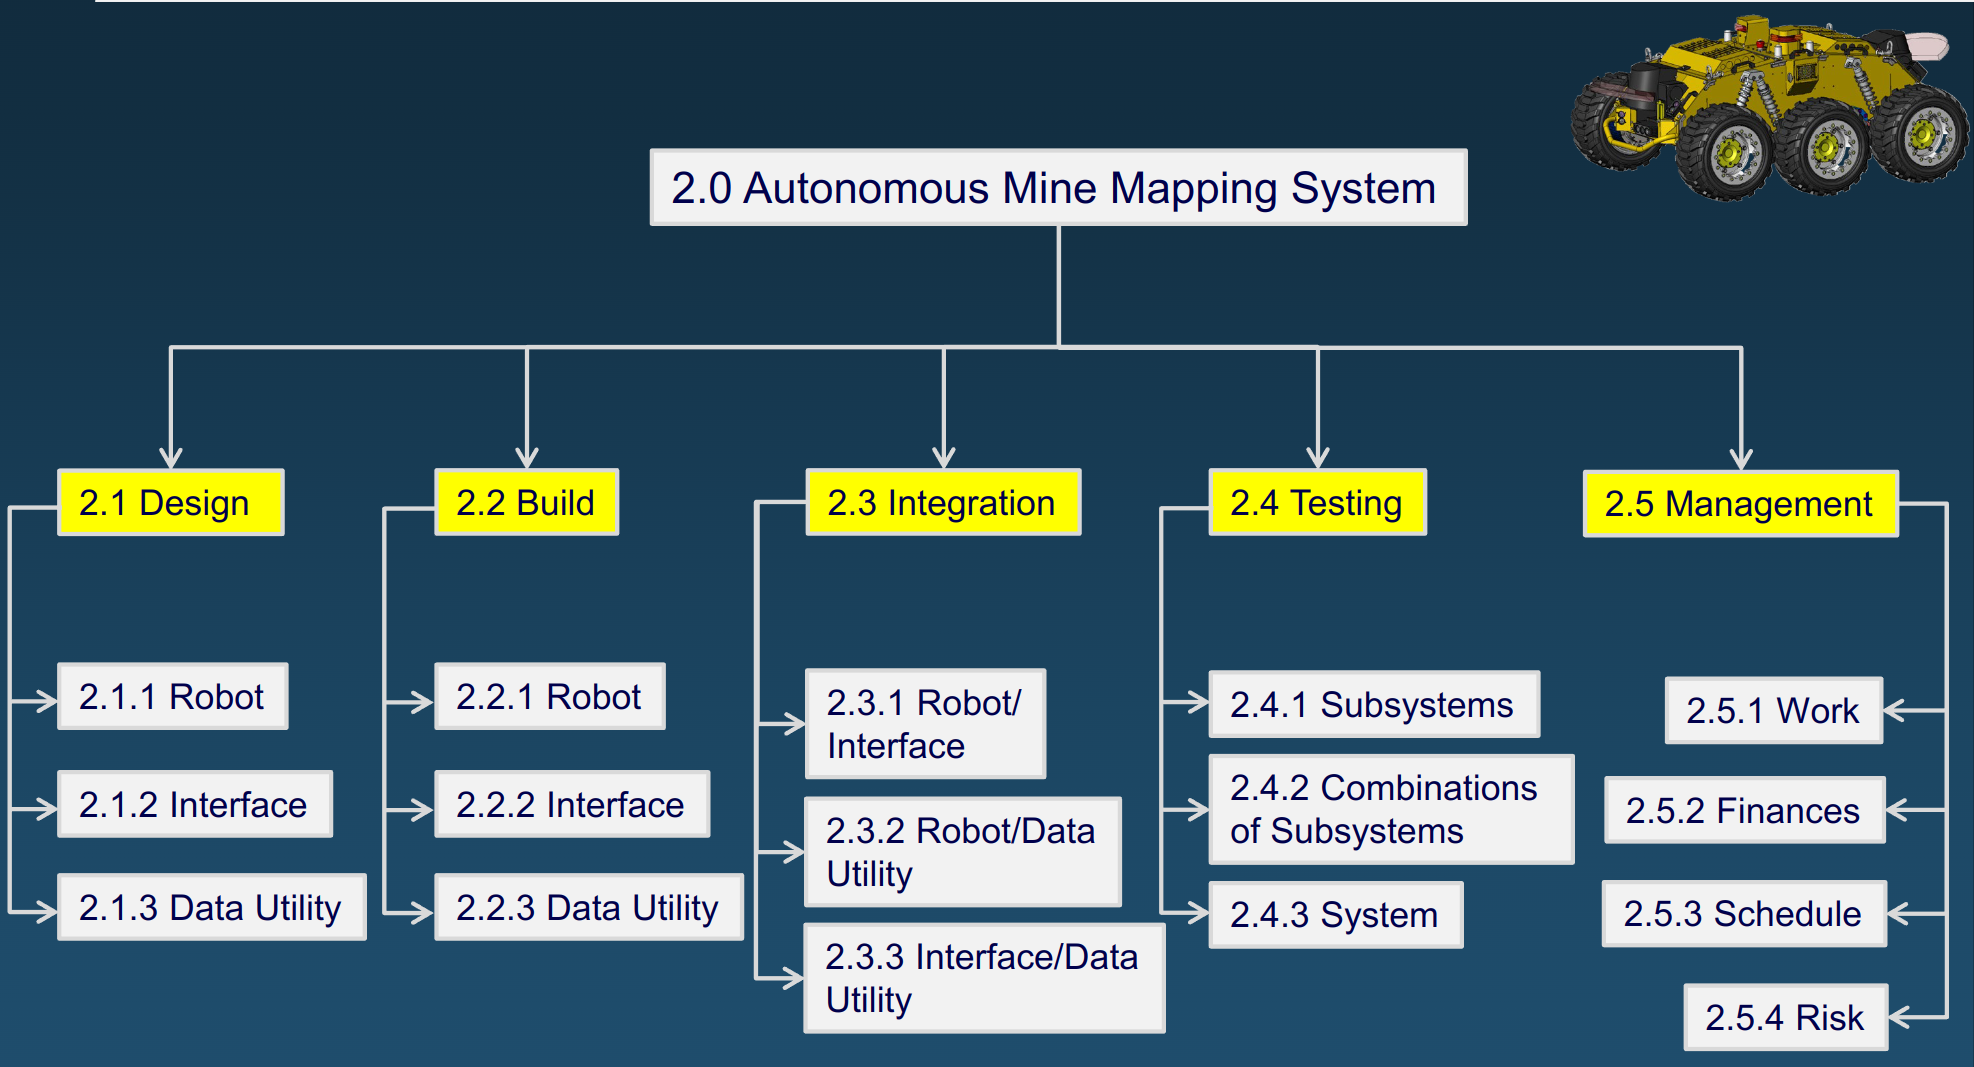Toggle the highlighted 2.1 Design box
Image resolution: width=1974 pixels, height=1067 pixels.
171,503
